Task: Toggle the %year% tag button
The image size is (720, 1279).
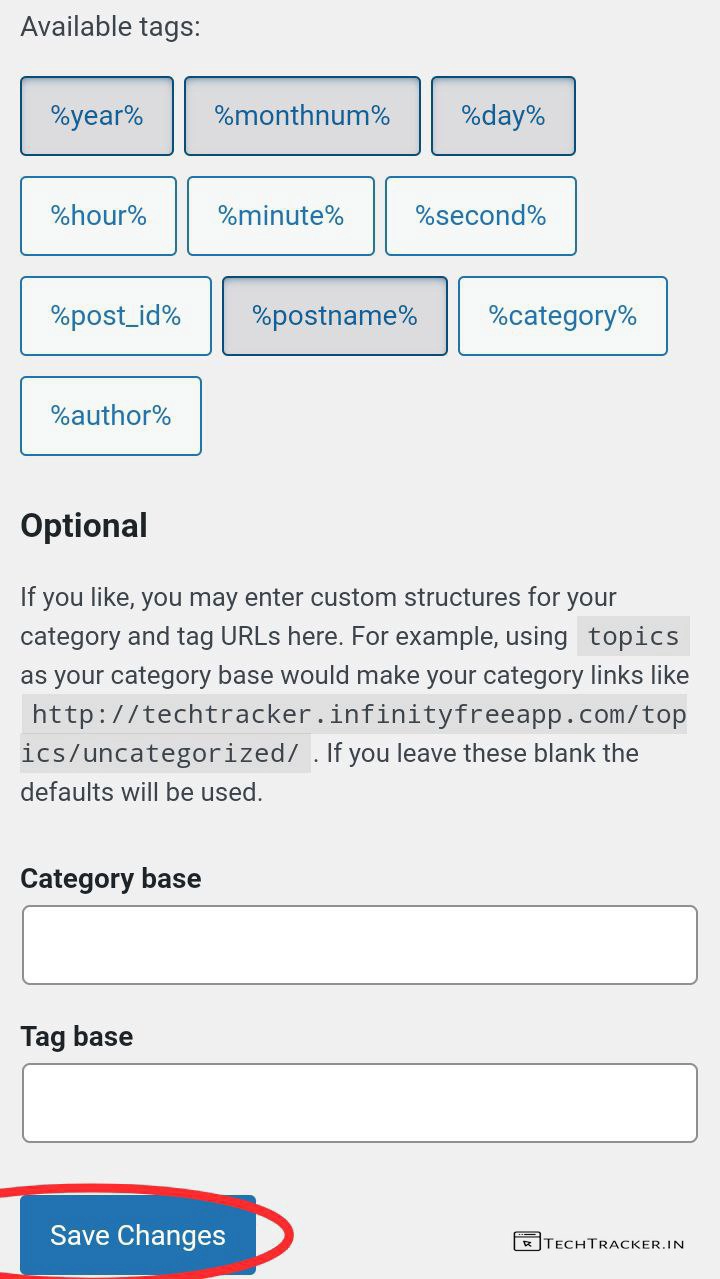Action: [97, 116]
